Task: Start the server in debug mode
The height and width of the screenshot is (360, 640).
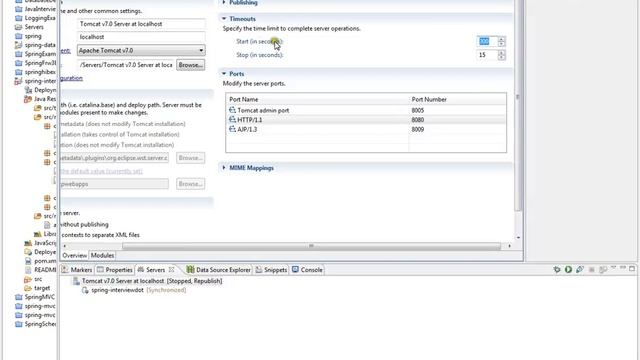Action: (x=557, y=270)
